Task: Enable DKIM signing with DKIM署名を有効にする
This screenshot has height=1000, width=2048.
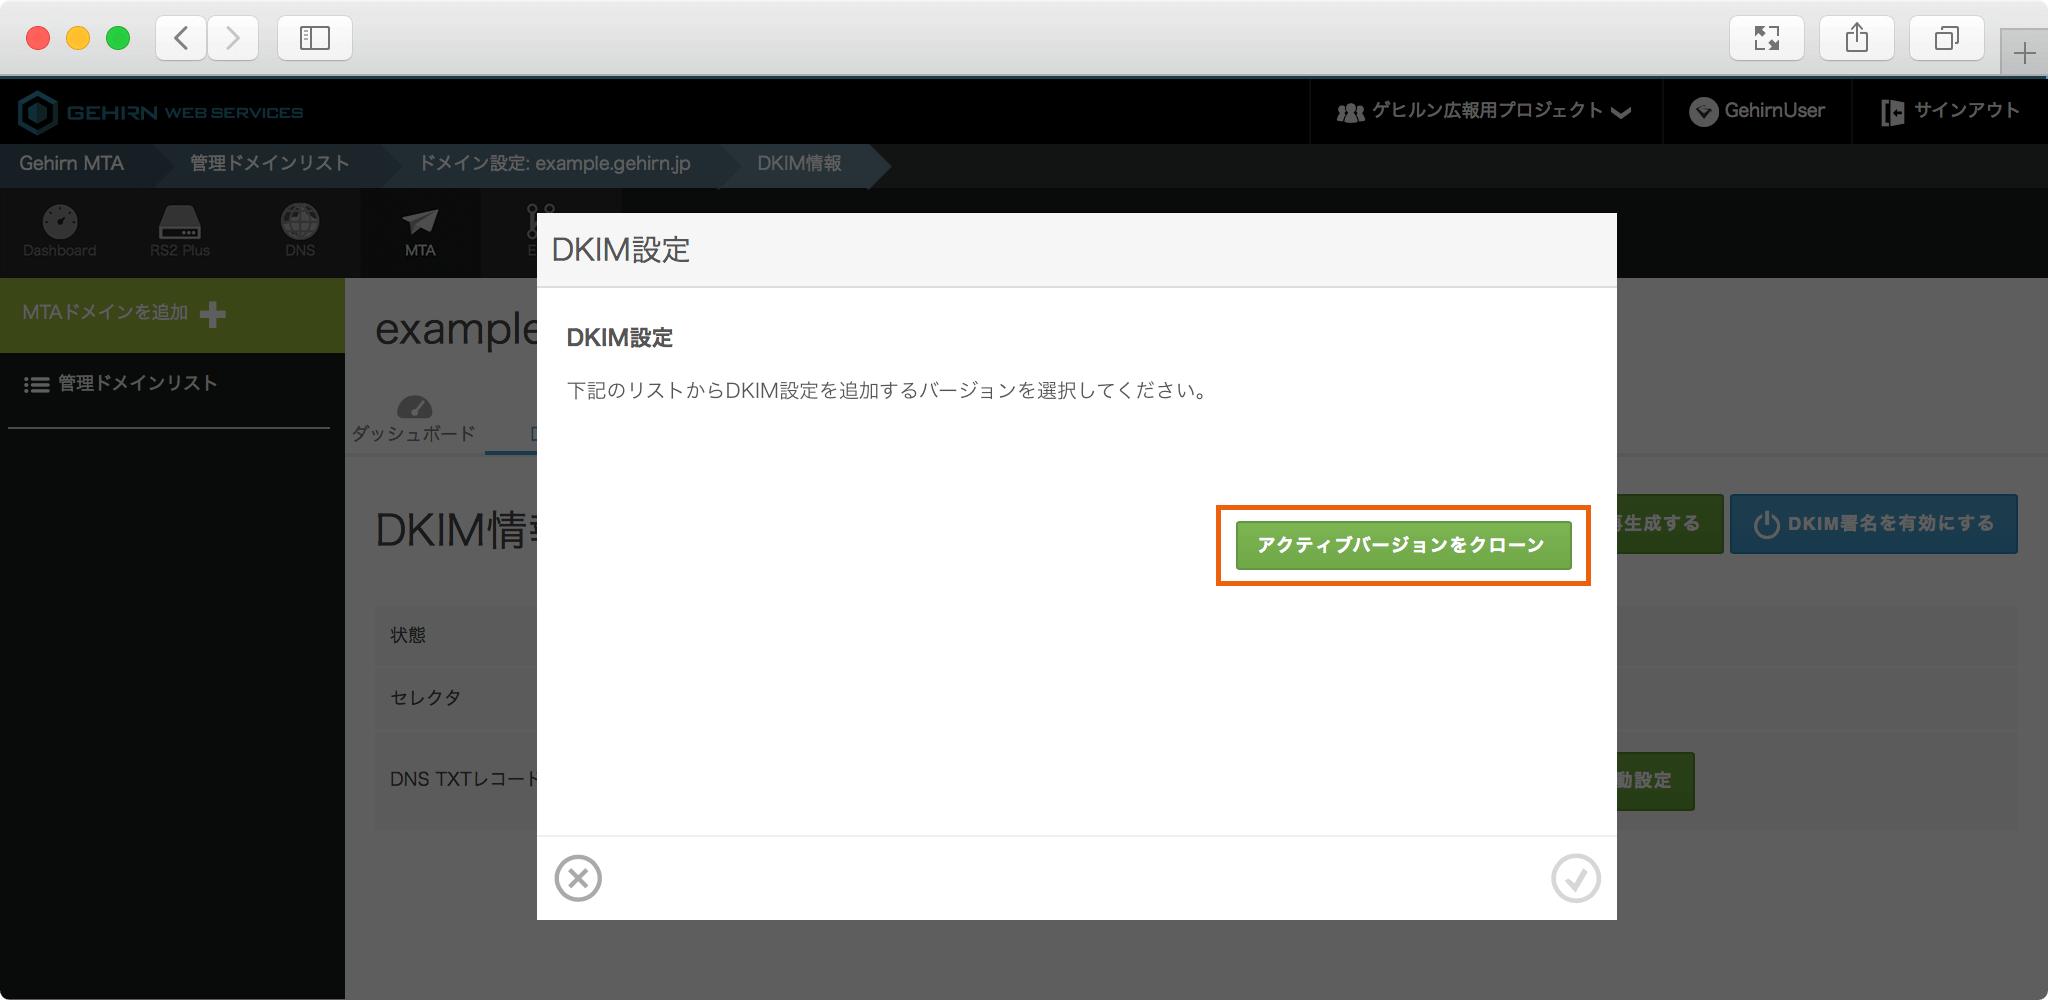Action: [x=1873, y=524]
